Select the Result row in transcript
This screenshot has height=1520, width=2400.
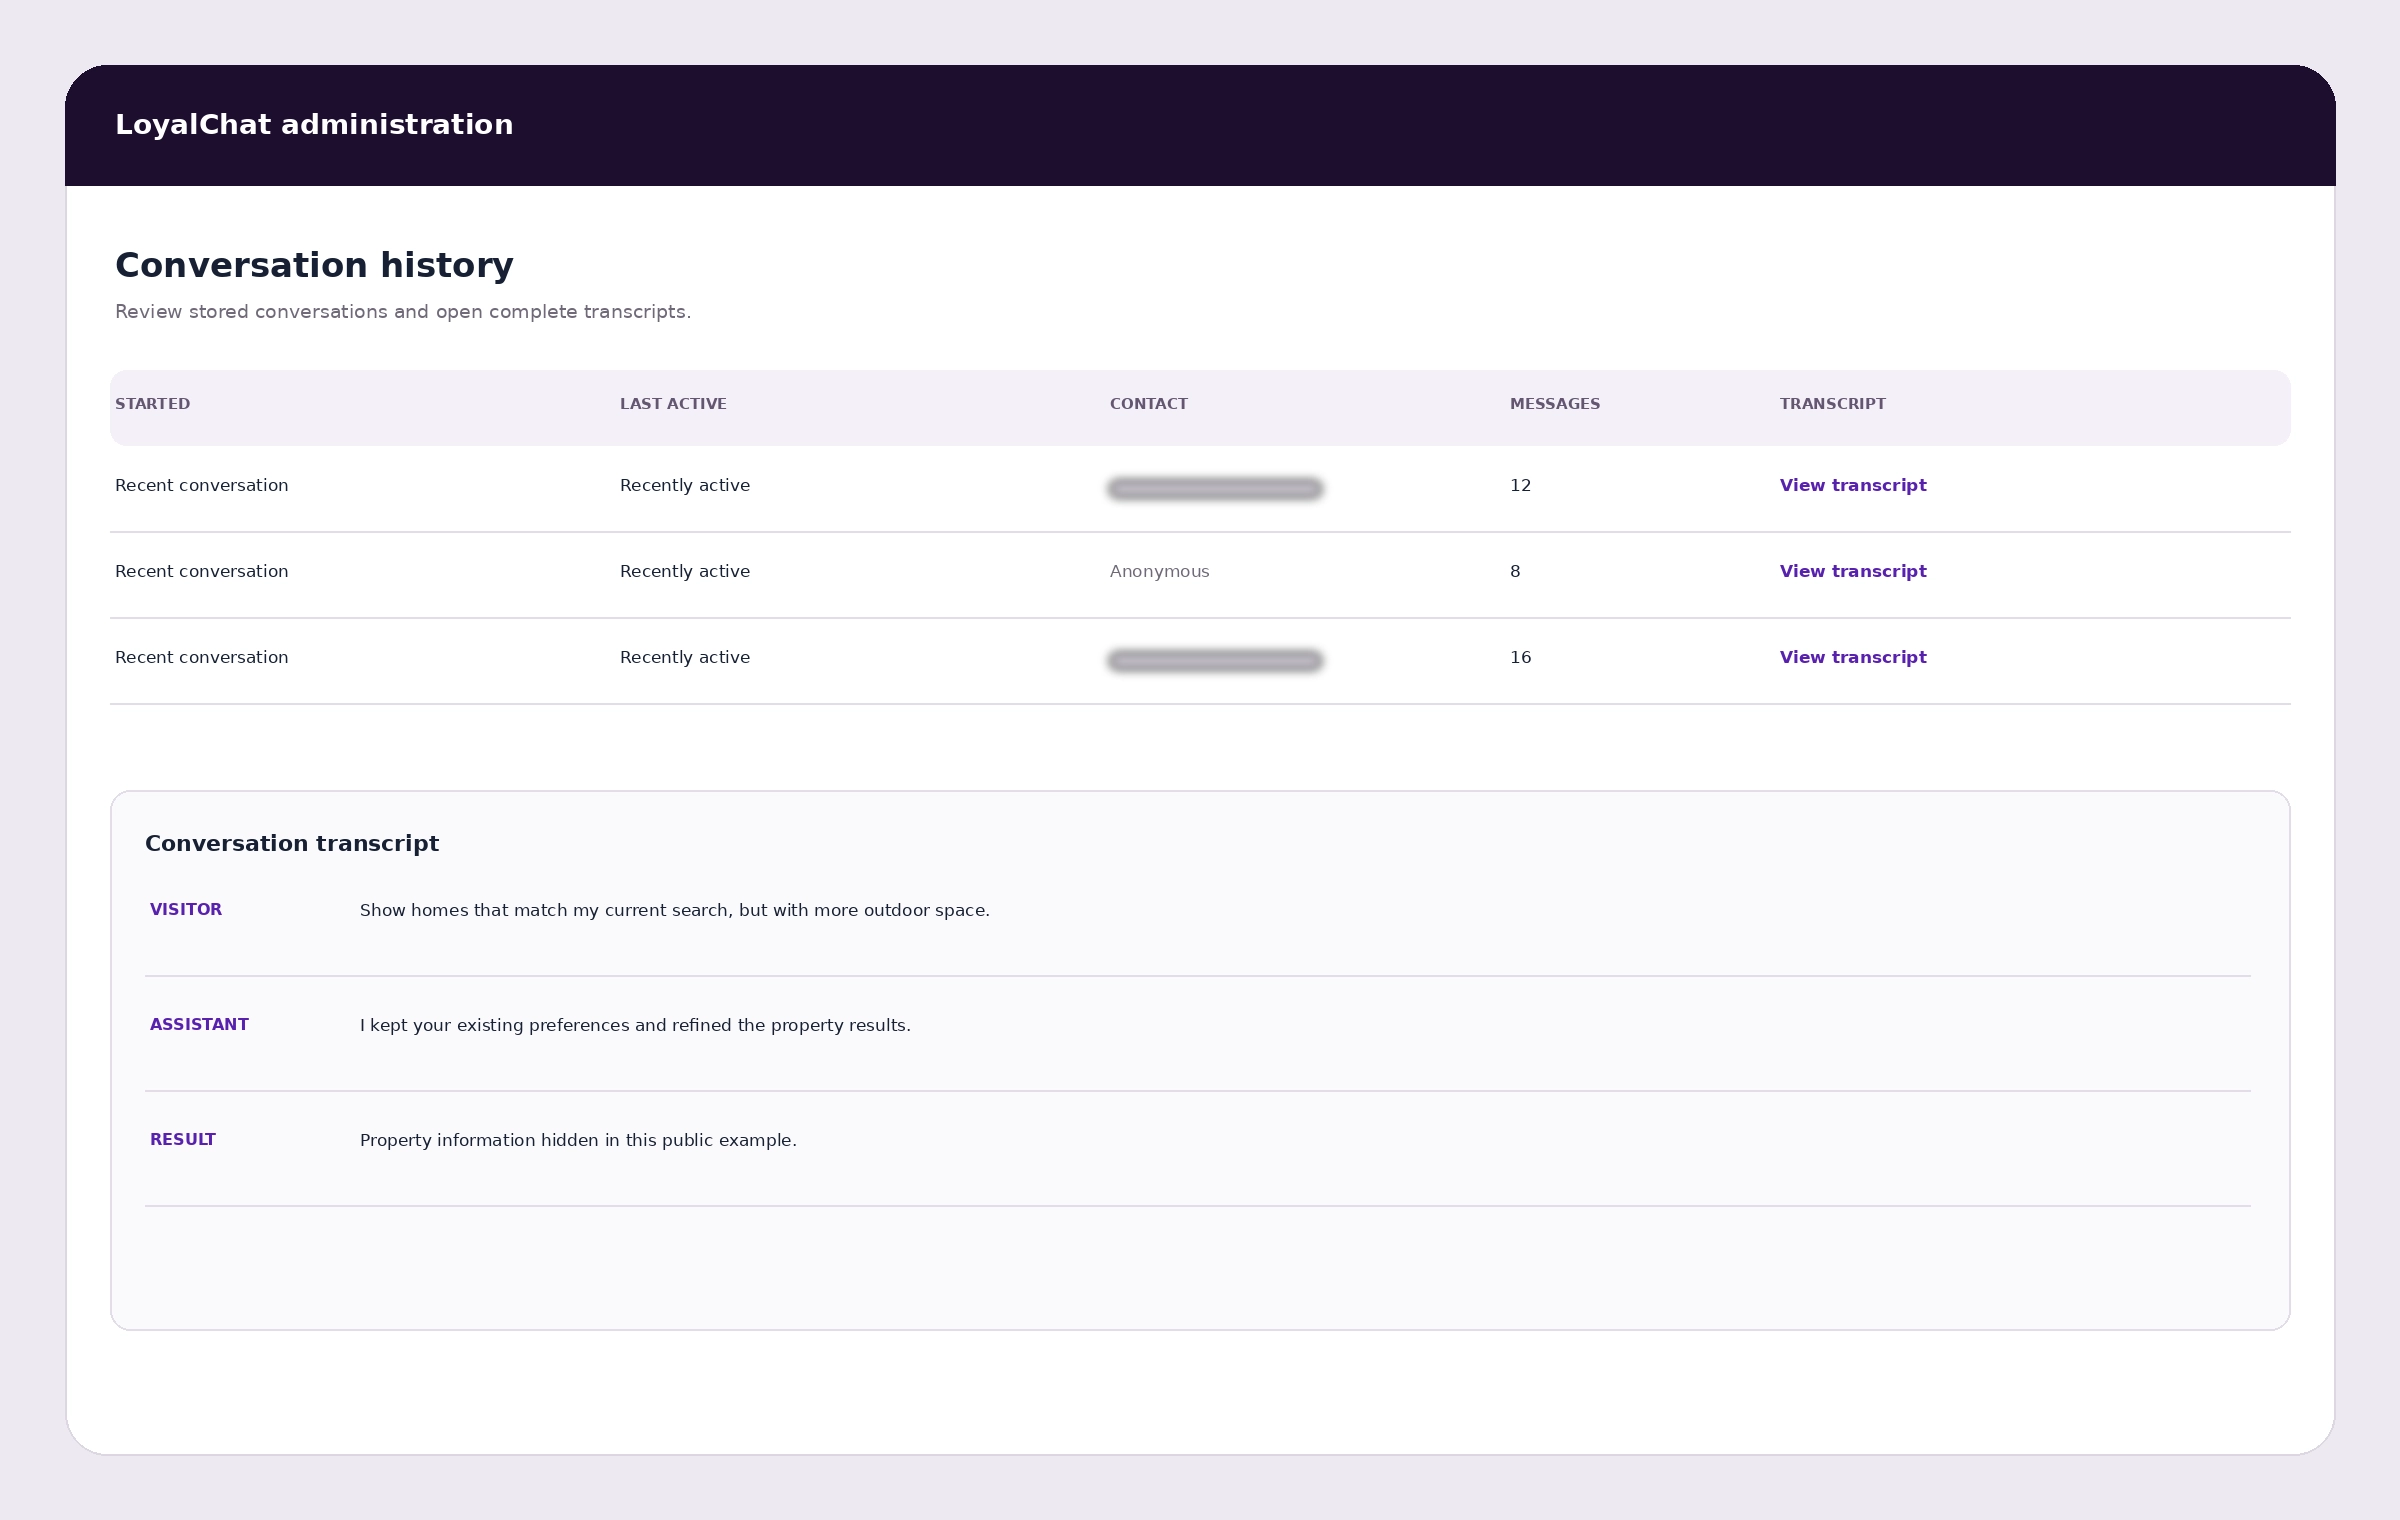1198,1140
